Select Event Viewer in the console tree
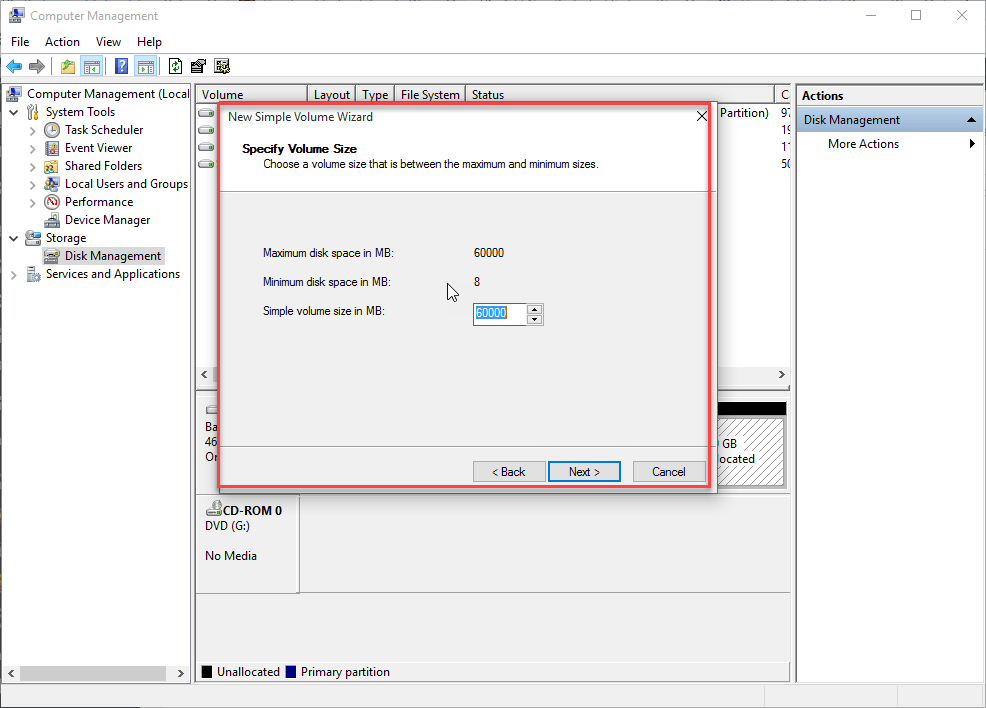Image resolution: width=986 pixels, height=708 pixels. point(98,148)
